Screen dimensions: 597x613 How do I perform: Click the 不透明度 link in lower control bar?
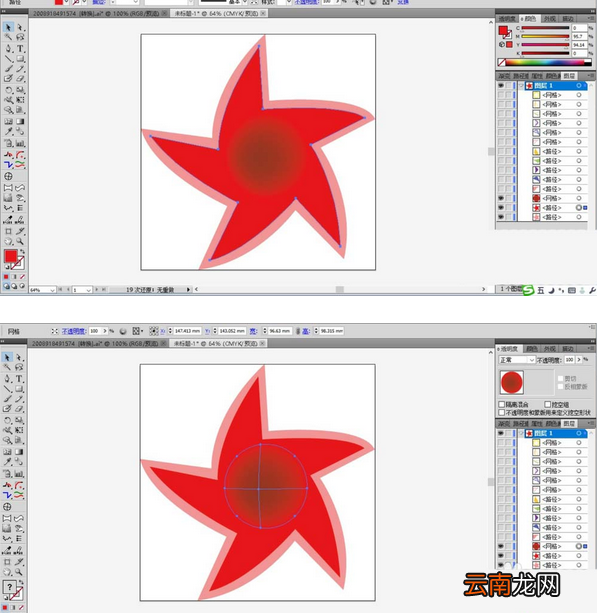(74, 331)
